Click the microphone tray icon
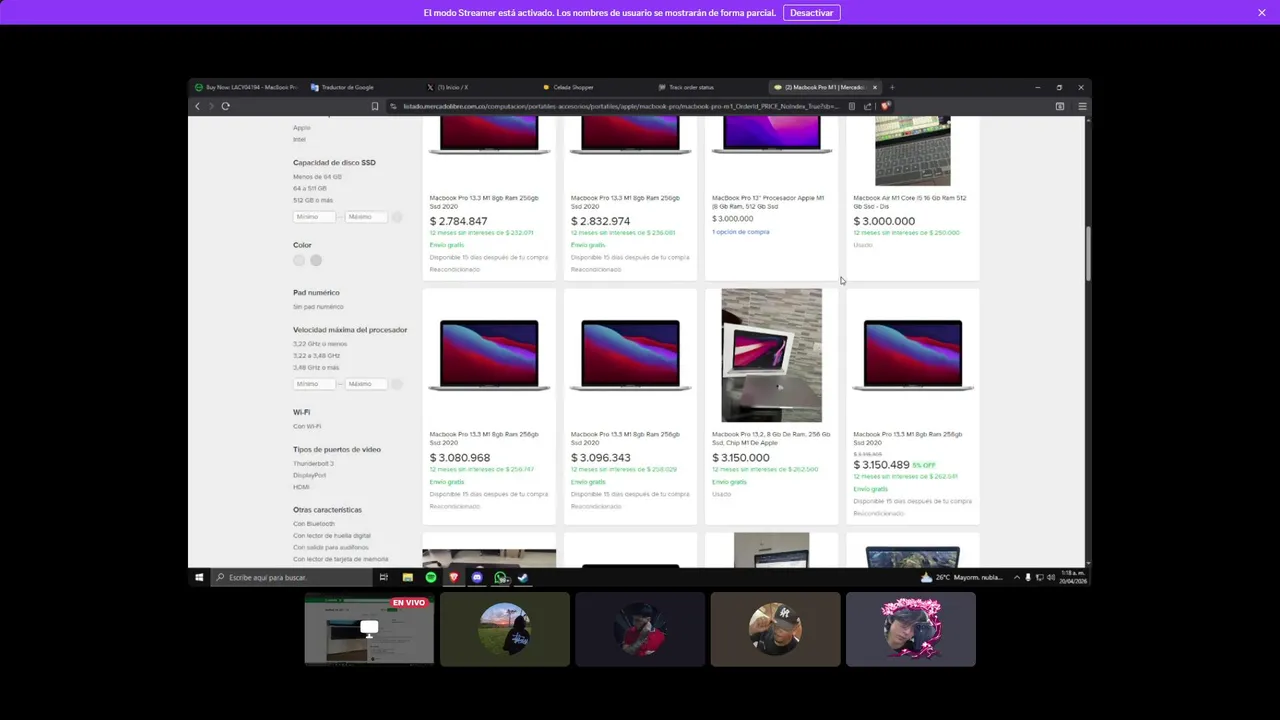The image size is (1280, 720). coord(1029,577)
